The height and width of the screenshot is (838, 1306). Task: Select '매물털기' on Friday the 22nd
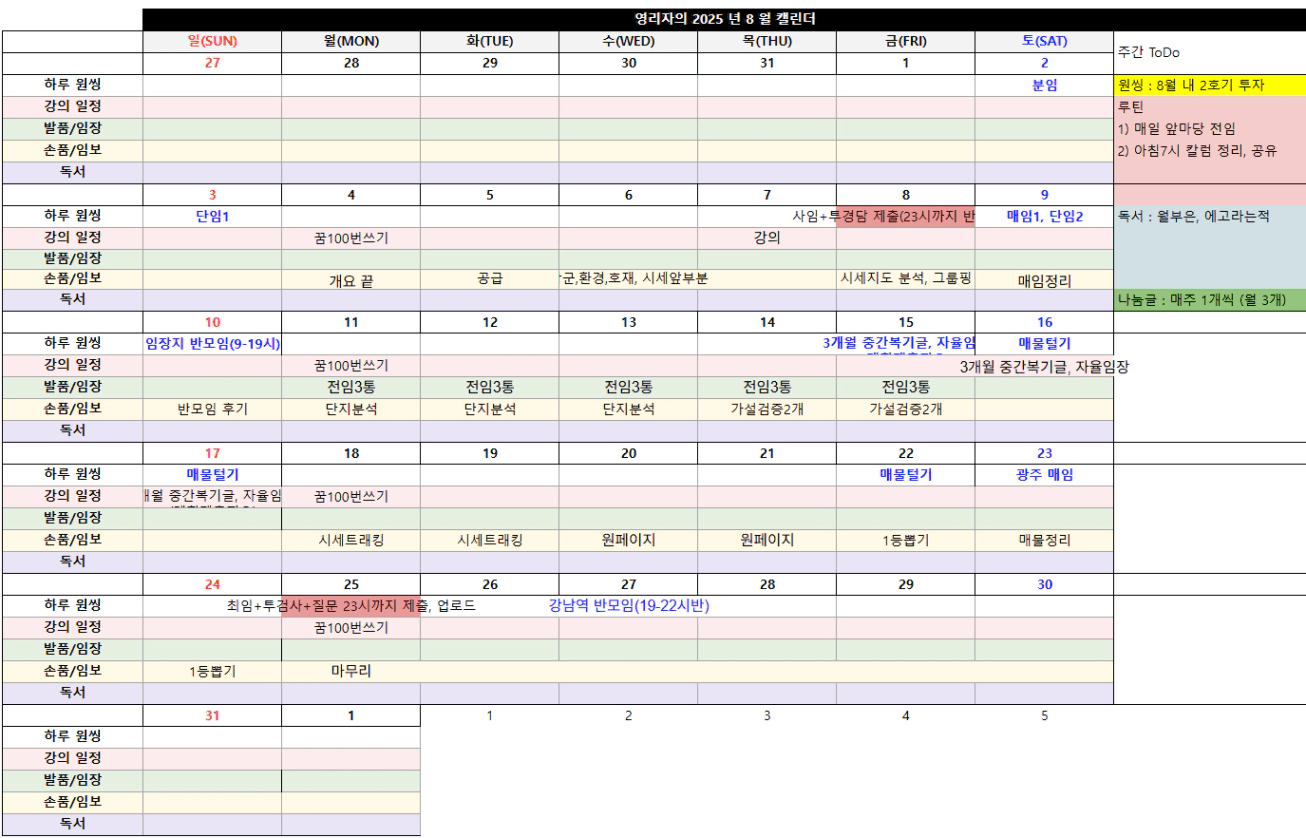click(x=906, y=474)
